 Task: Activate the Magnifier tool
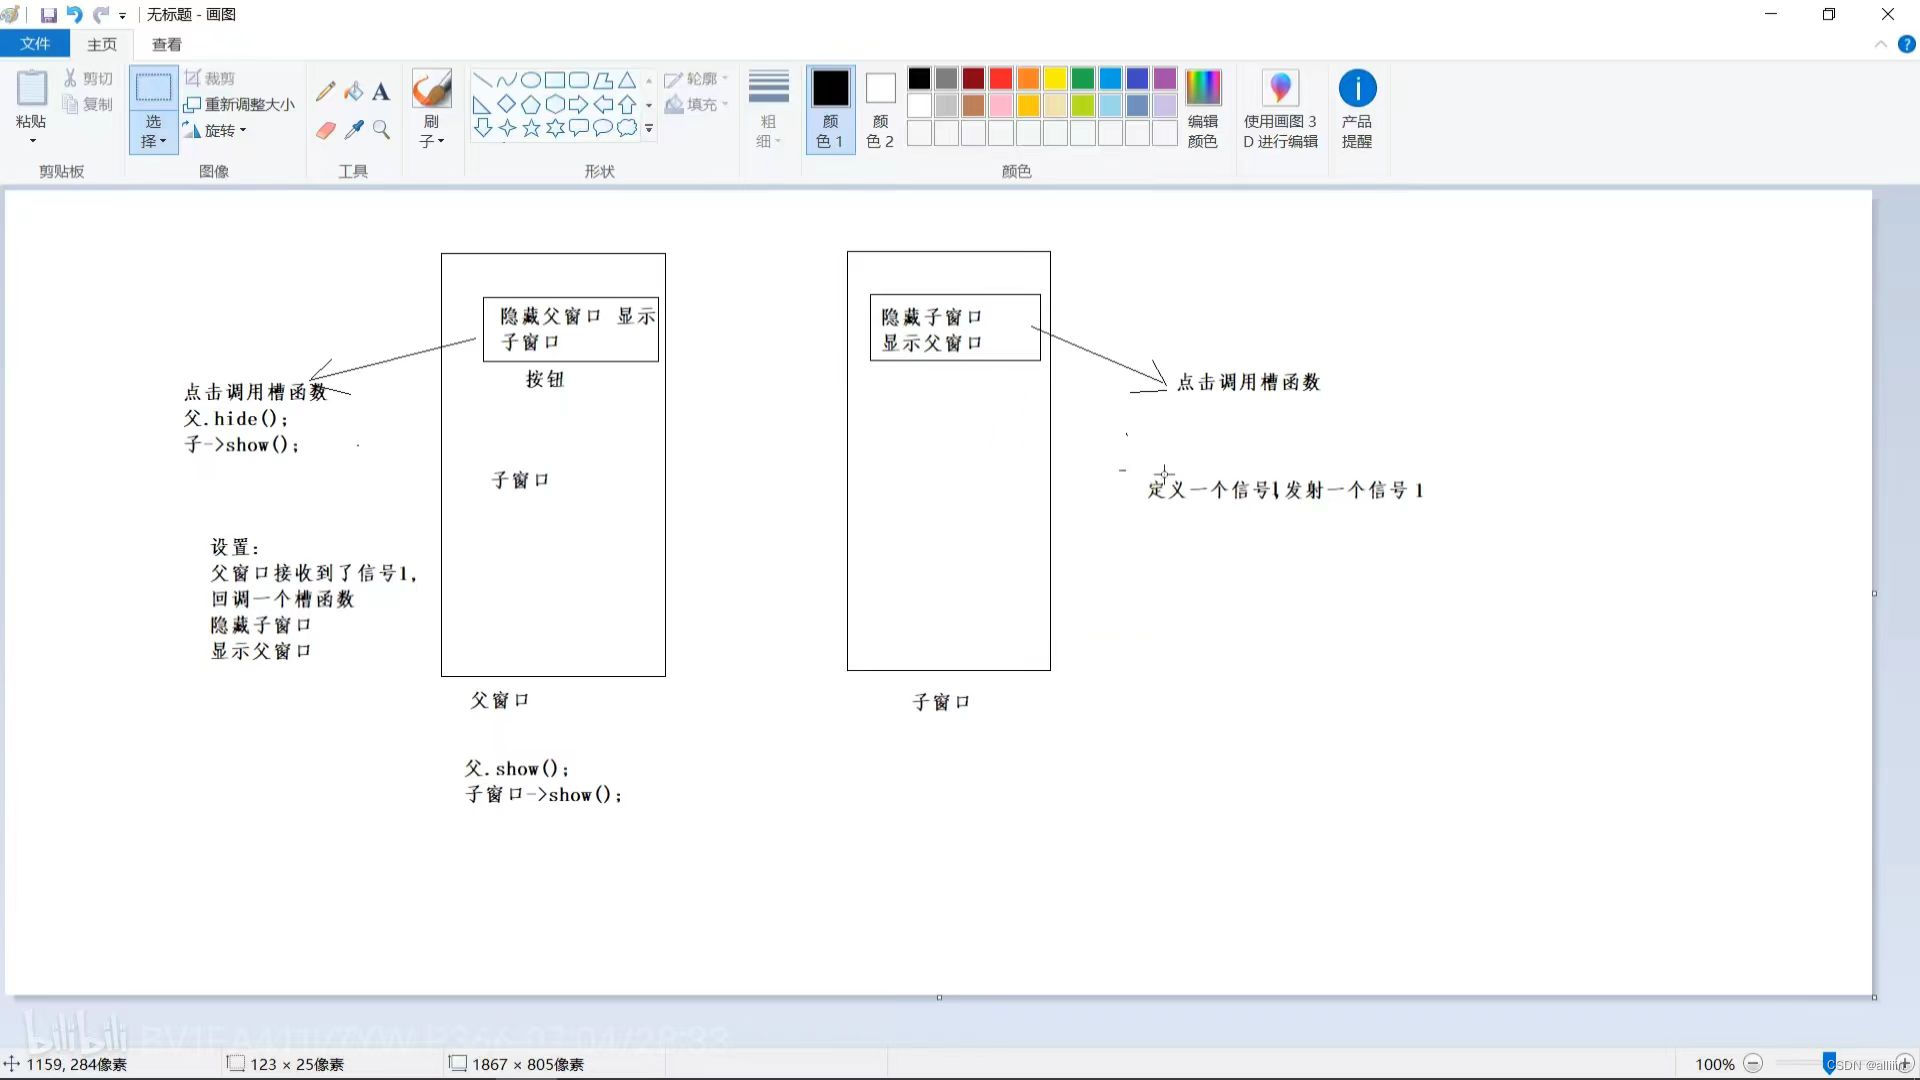pyautogui.click(x=381, y=130)
